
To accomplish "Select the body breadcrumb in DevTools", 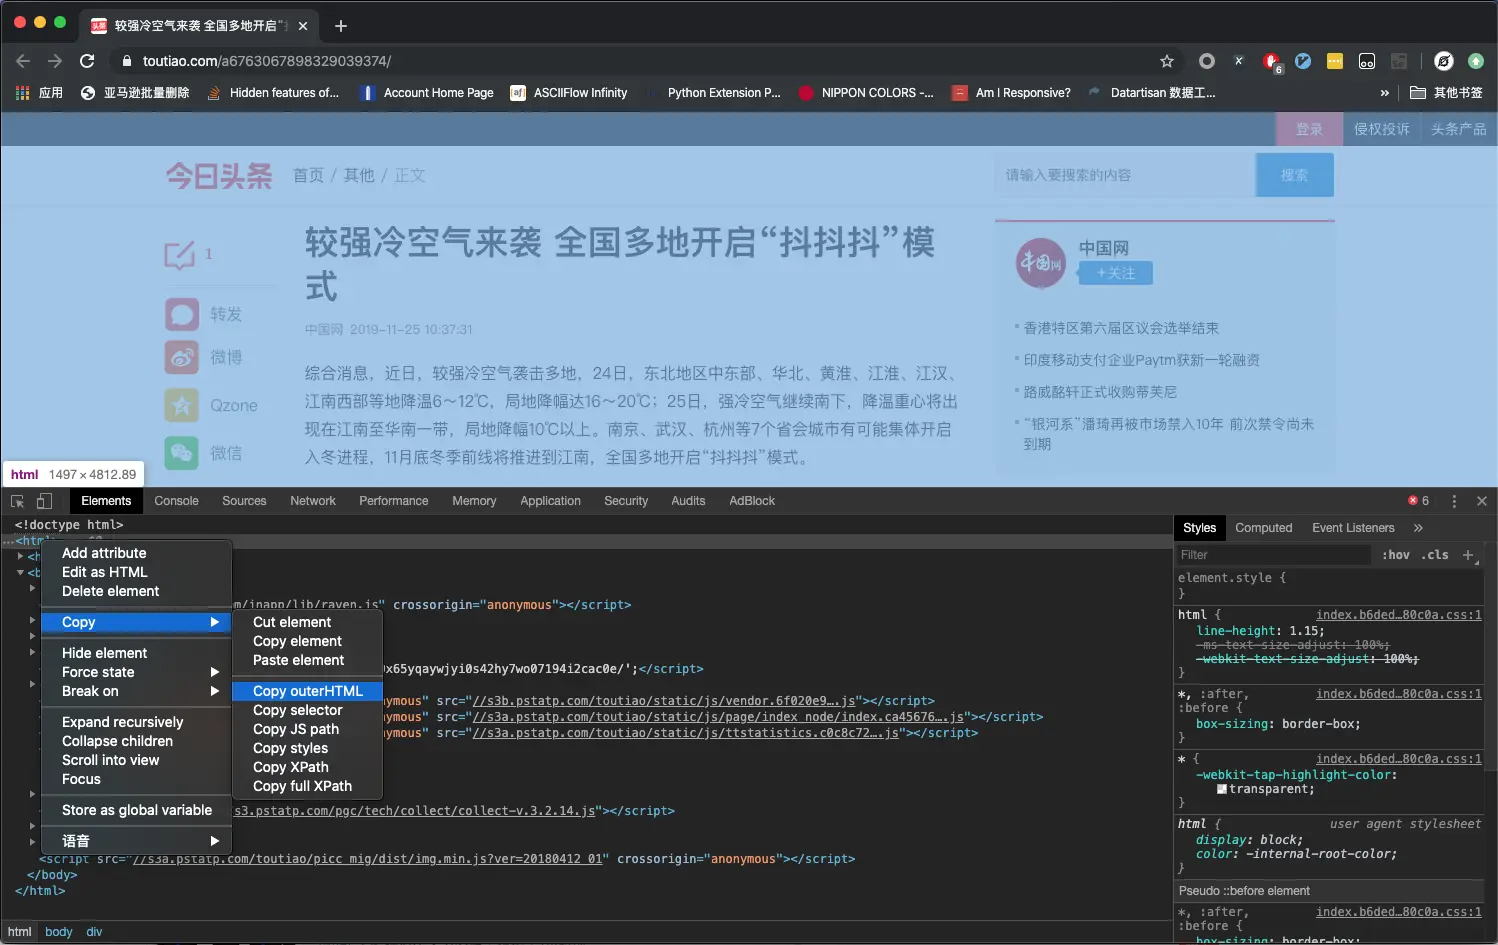I will pos(59,932).
